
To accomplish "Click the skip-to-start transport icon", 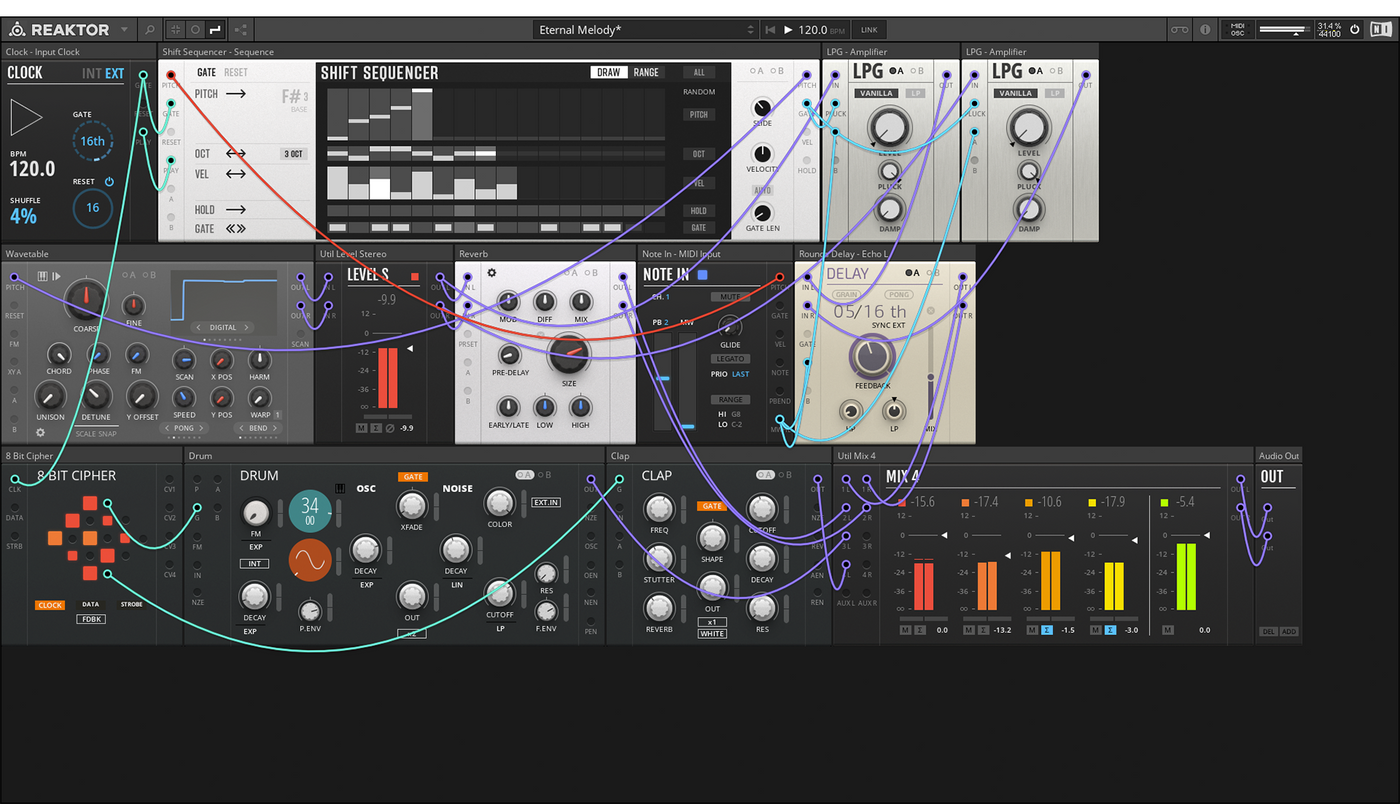I will (770, 30).
